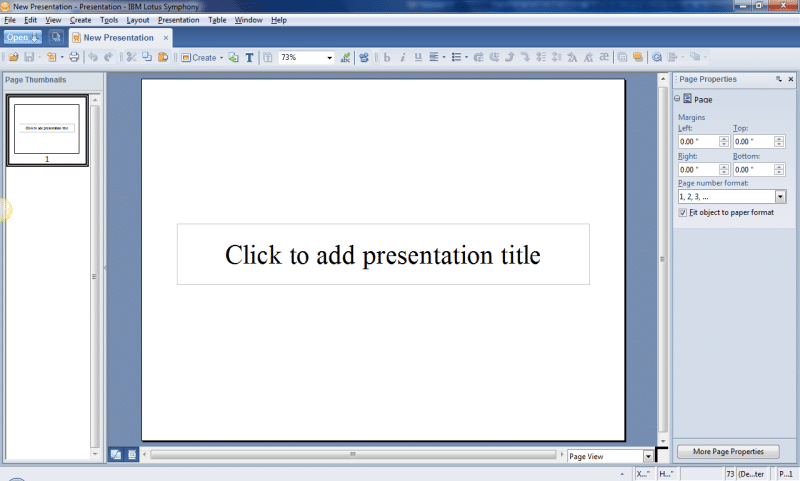This screenshot has width=800, height=481.
Task: Open the Presentation menu
Action: pyautogui.click(x=178, y=20)
